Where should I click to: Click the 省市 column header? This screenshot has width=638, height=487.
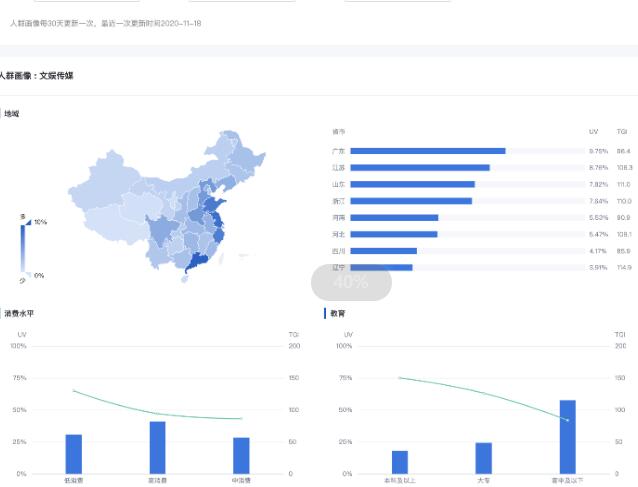[338, 132]
